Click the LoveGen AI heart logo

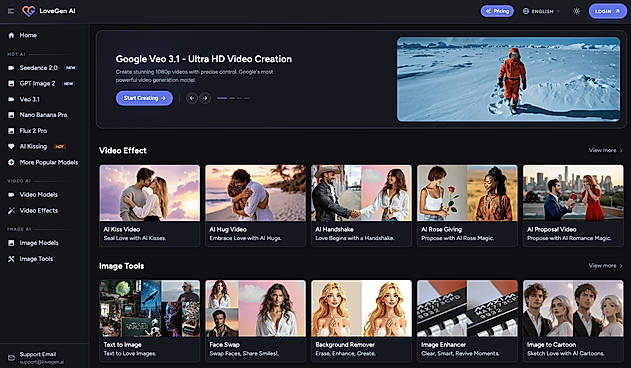pos(29,11)
